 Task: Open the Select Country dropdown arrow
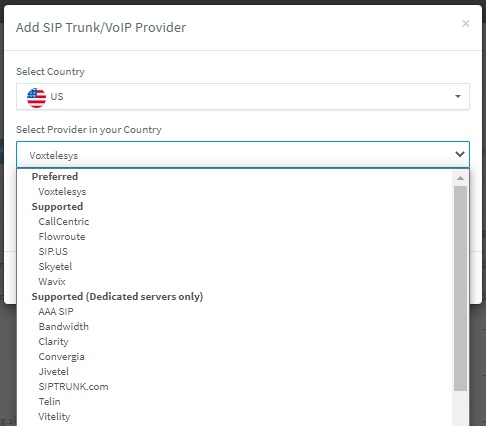pos(458,96)
